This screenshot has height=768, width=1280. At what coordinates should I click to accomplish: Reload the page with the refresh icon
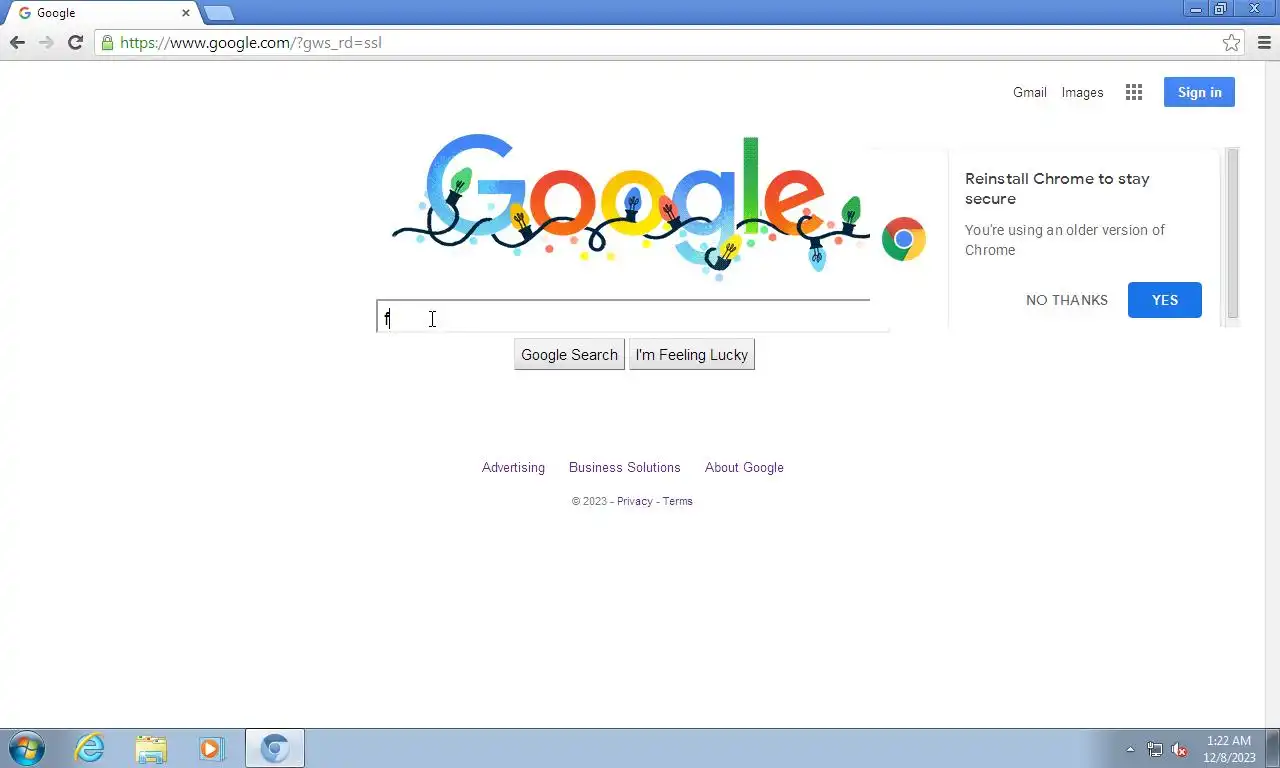tap(75, 42)
